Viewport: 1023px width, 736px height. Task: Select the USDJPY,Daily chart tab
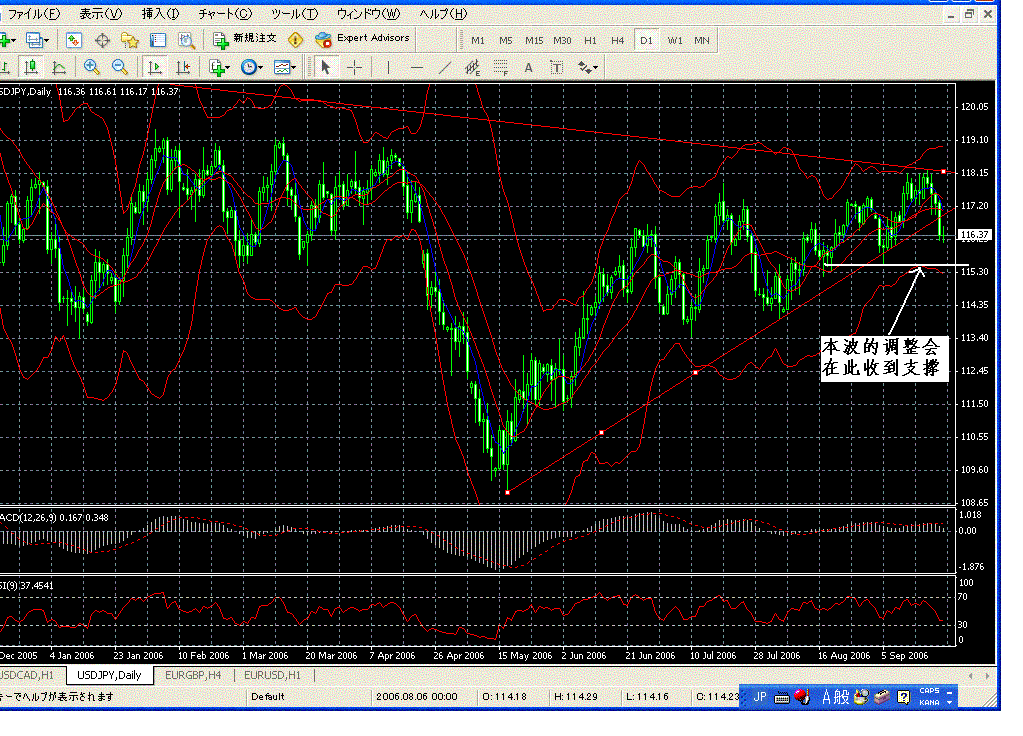click(x=109, y=675)
